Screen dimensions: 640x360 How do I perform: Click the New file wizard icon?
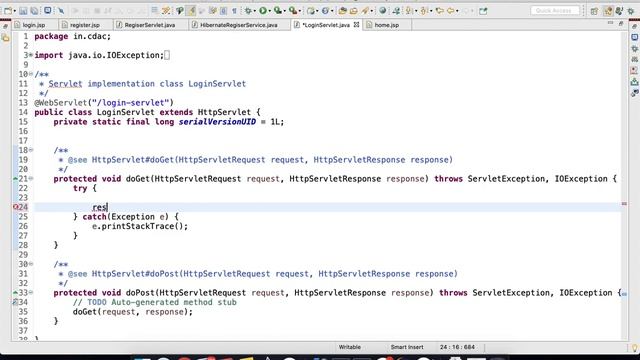(x=8, y=11)
